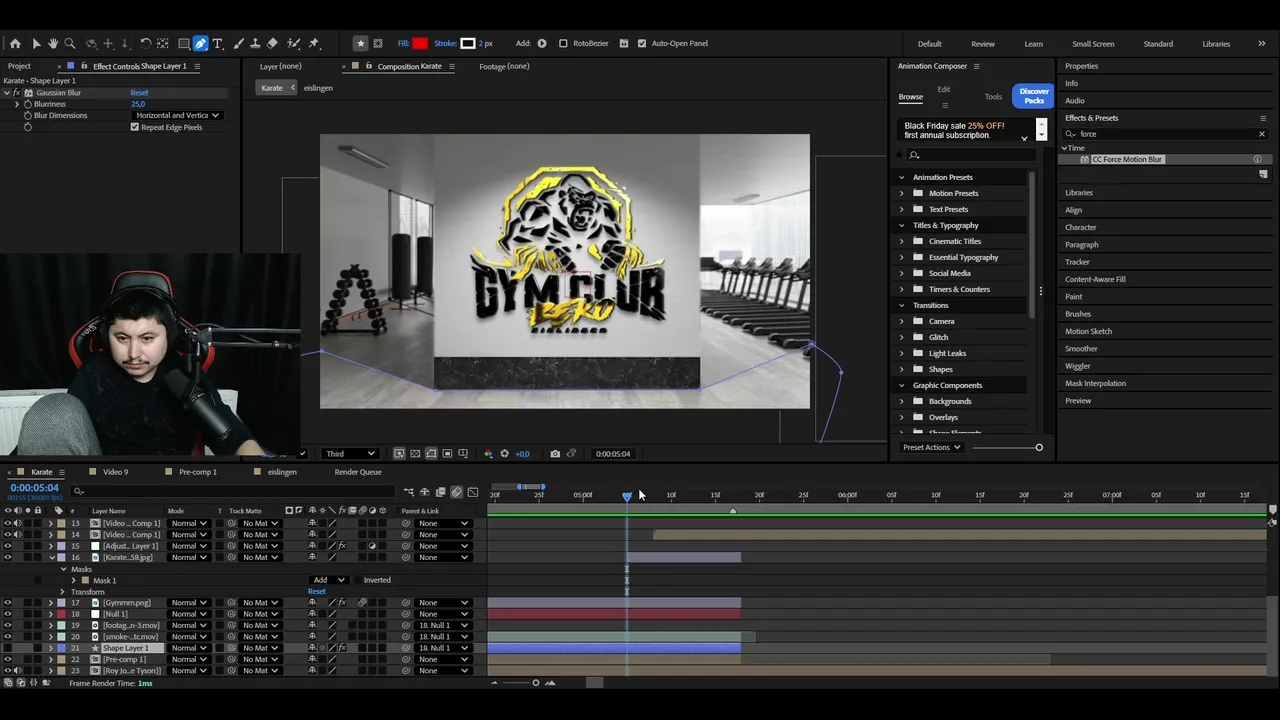Switch to the Learn workspace
Image resolution: width=1280 pixels, height=720 pixels.
point(1033,44)
